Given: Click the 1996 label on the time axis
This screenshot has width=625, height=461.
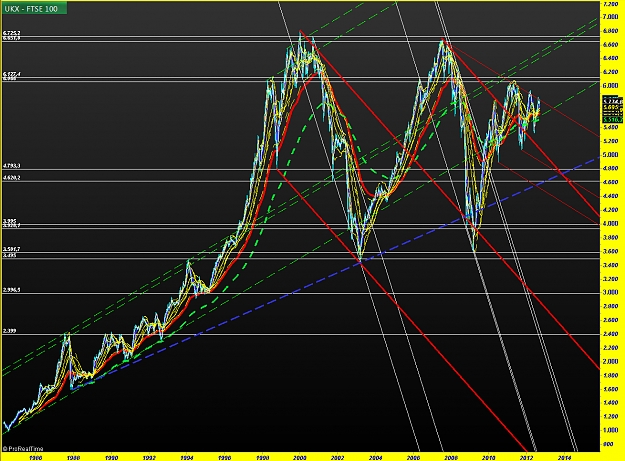Looking at the screenshot, I should tap(224, 458).
